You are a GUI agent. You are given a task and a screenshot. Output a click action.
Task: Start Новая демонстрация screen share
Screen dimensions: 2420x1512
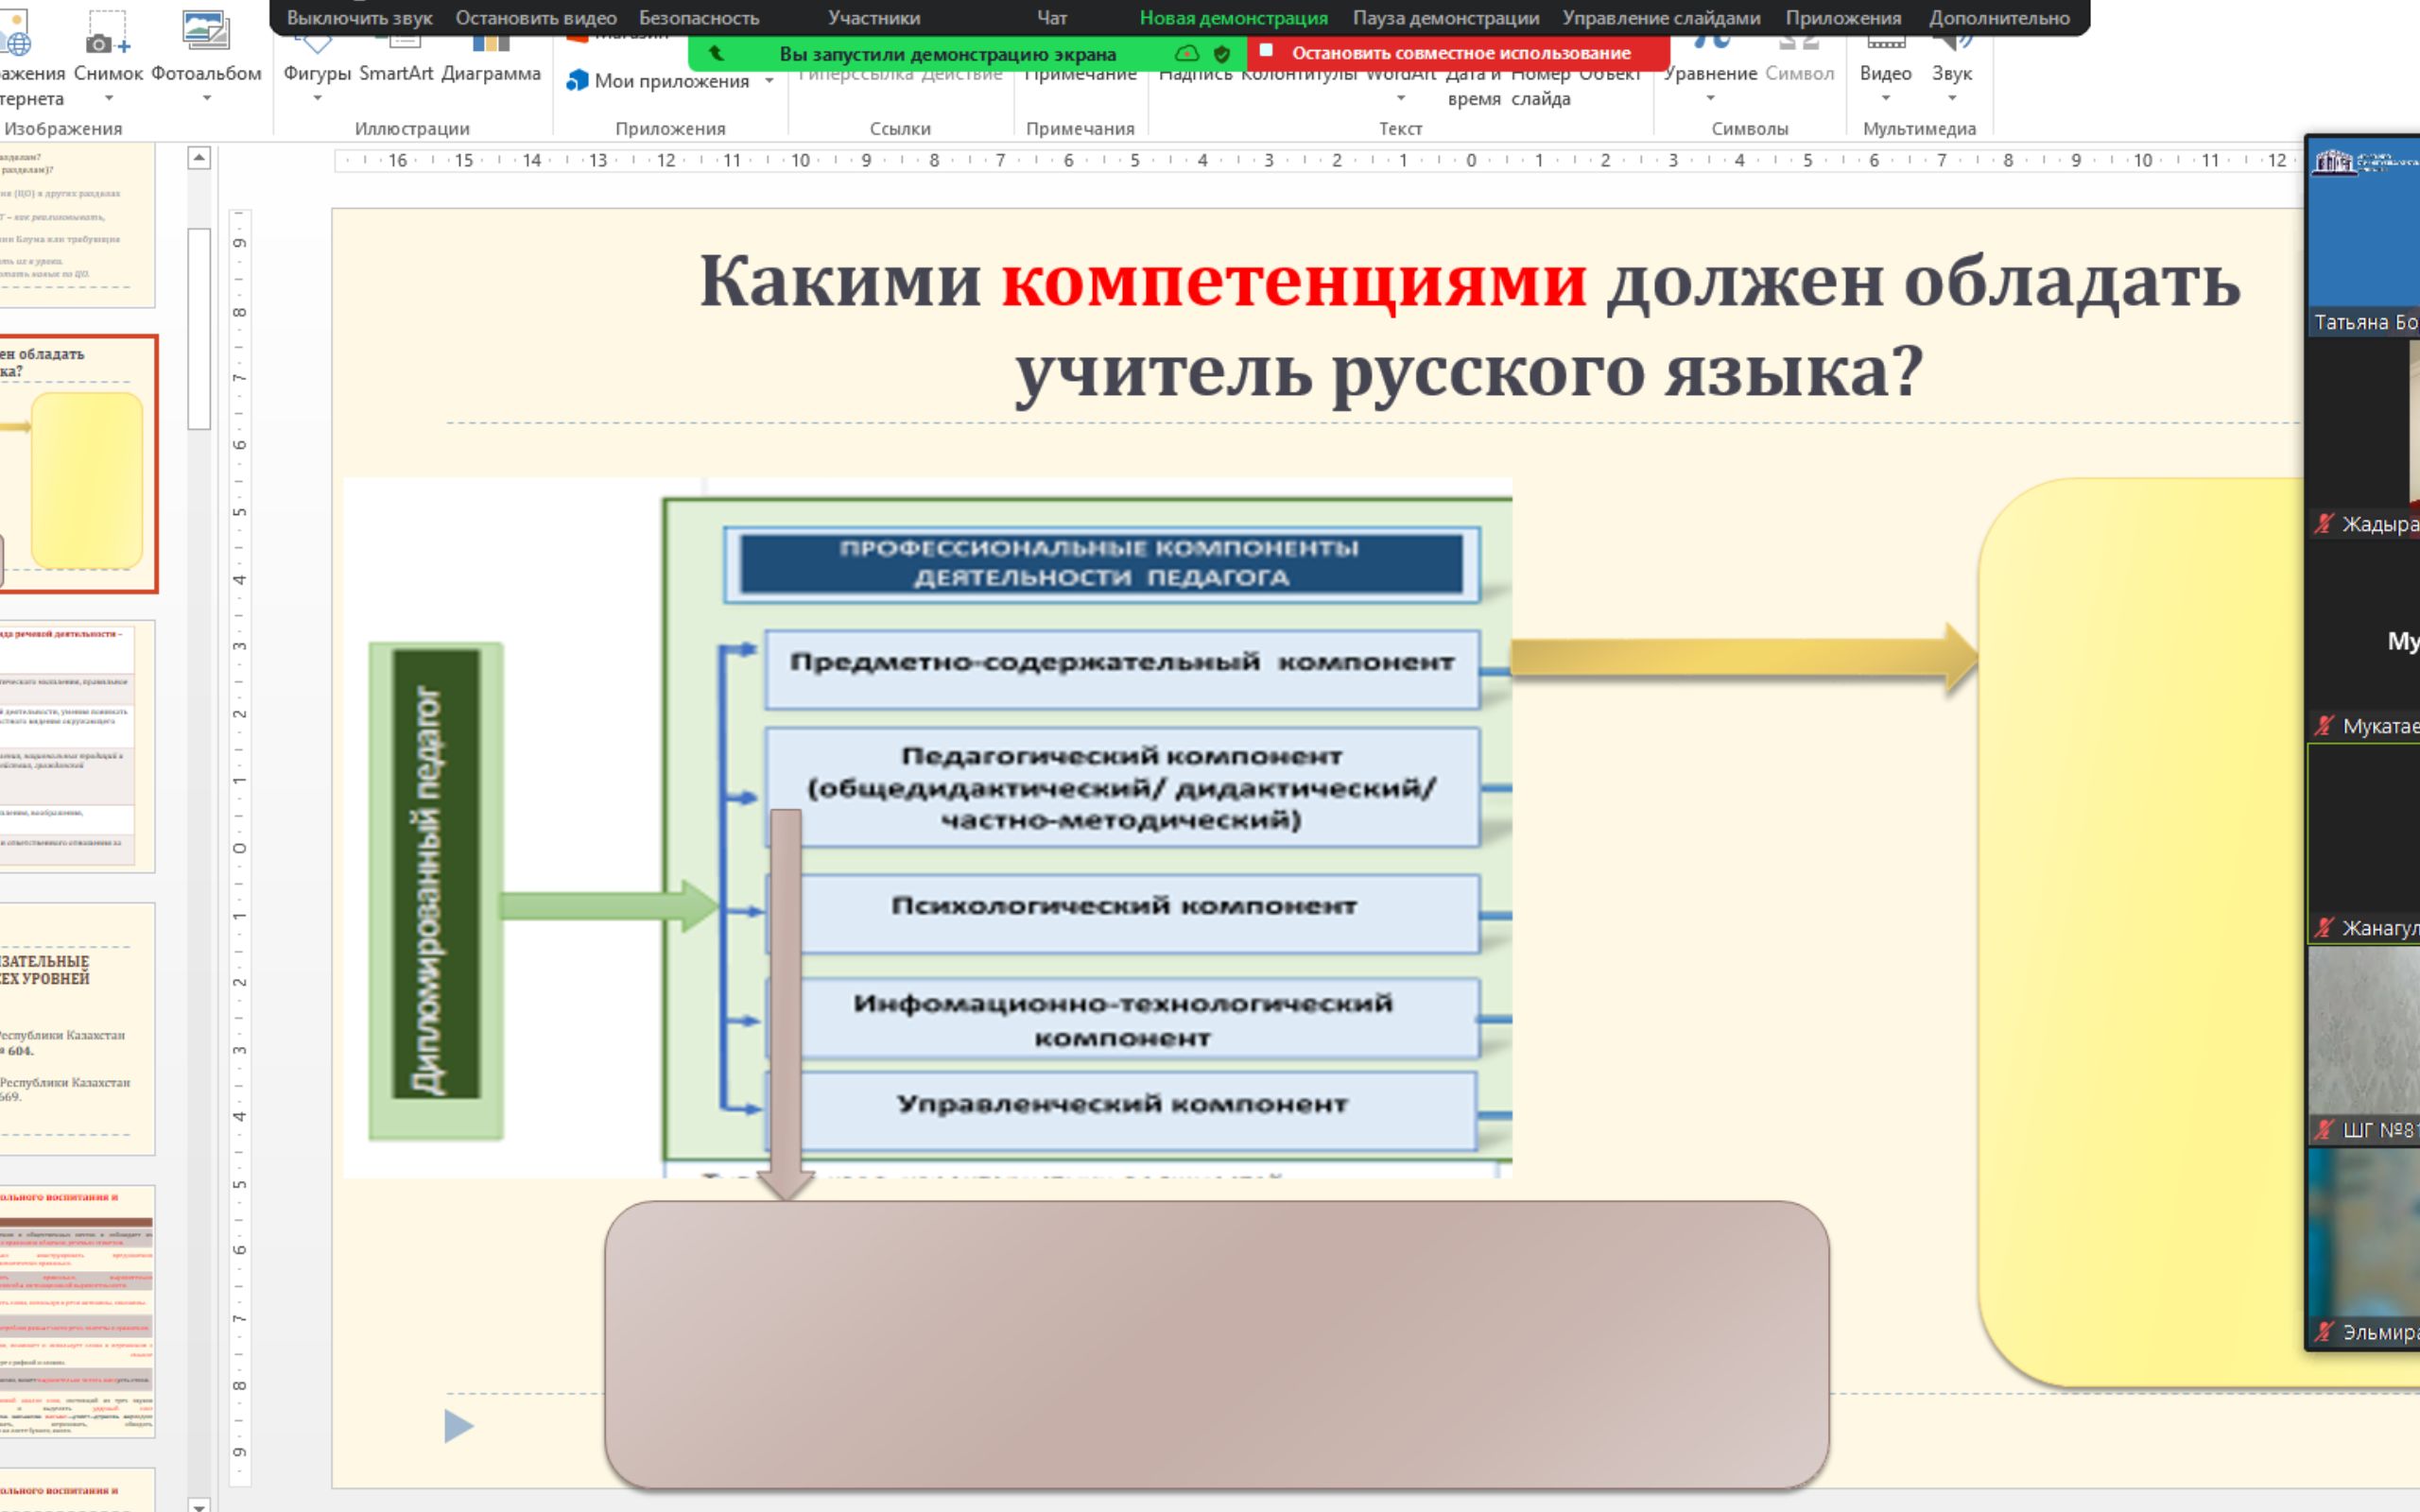pyautogui.click(x=1233, y=18)
